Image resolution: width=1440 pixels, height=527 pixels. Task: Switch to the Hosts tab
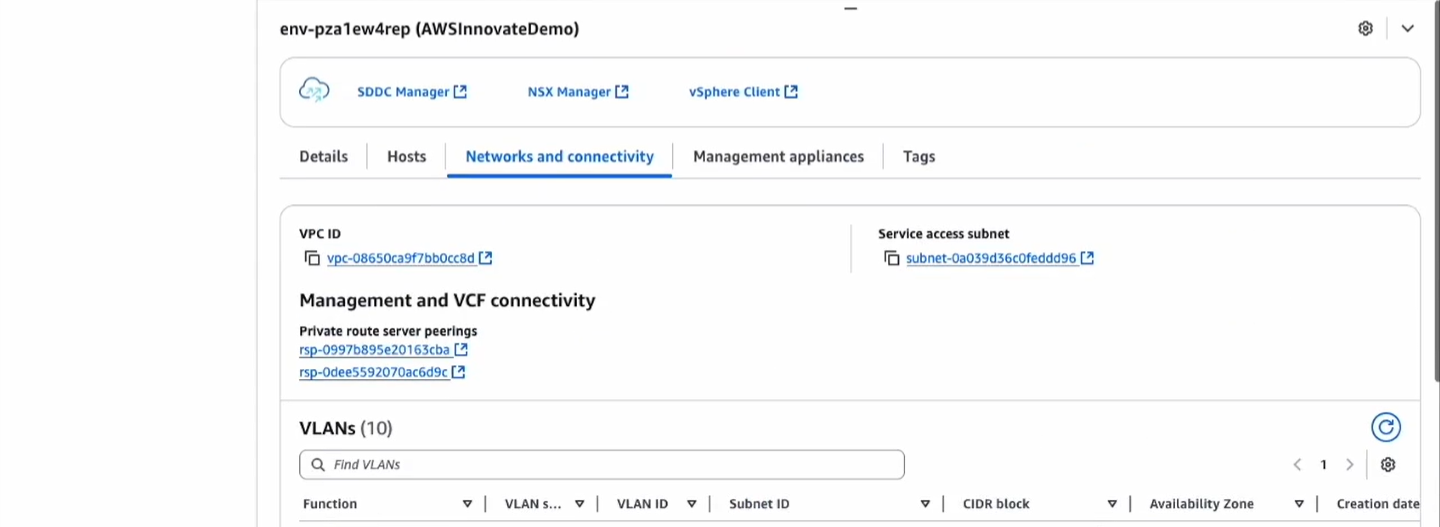[x=407, y=156]
